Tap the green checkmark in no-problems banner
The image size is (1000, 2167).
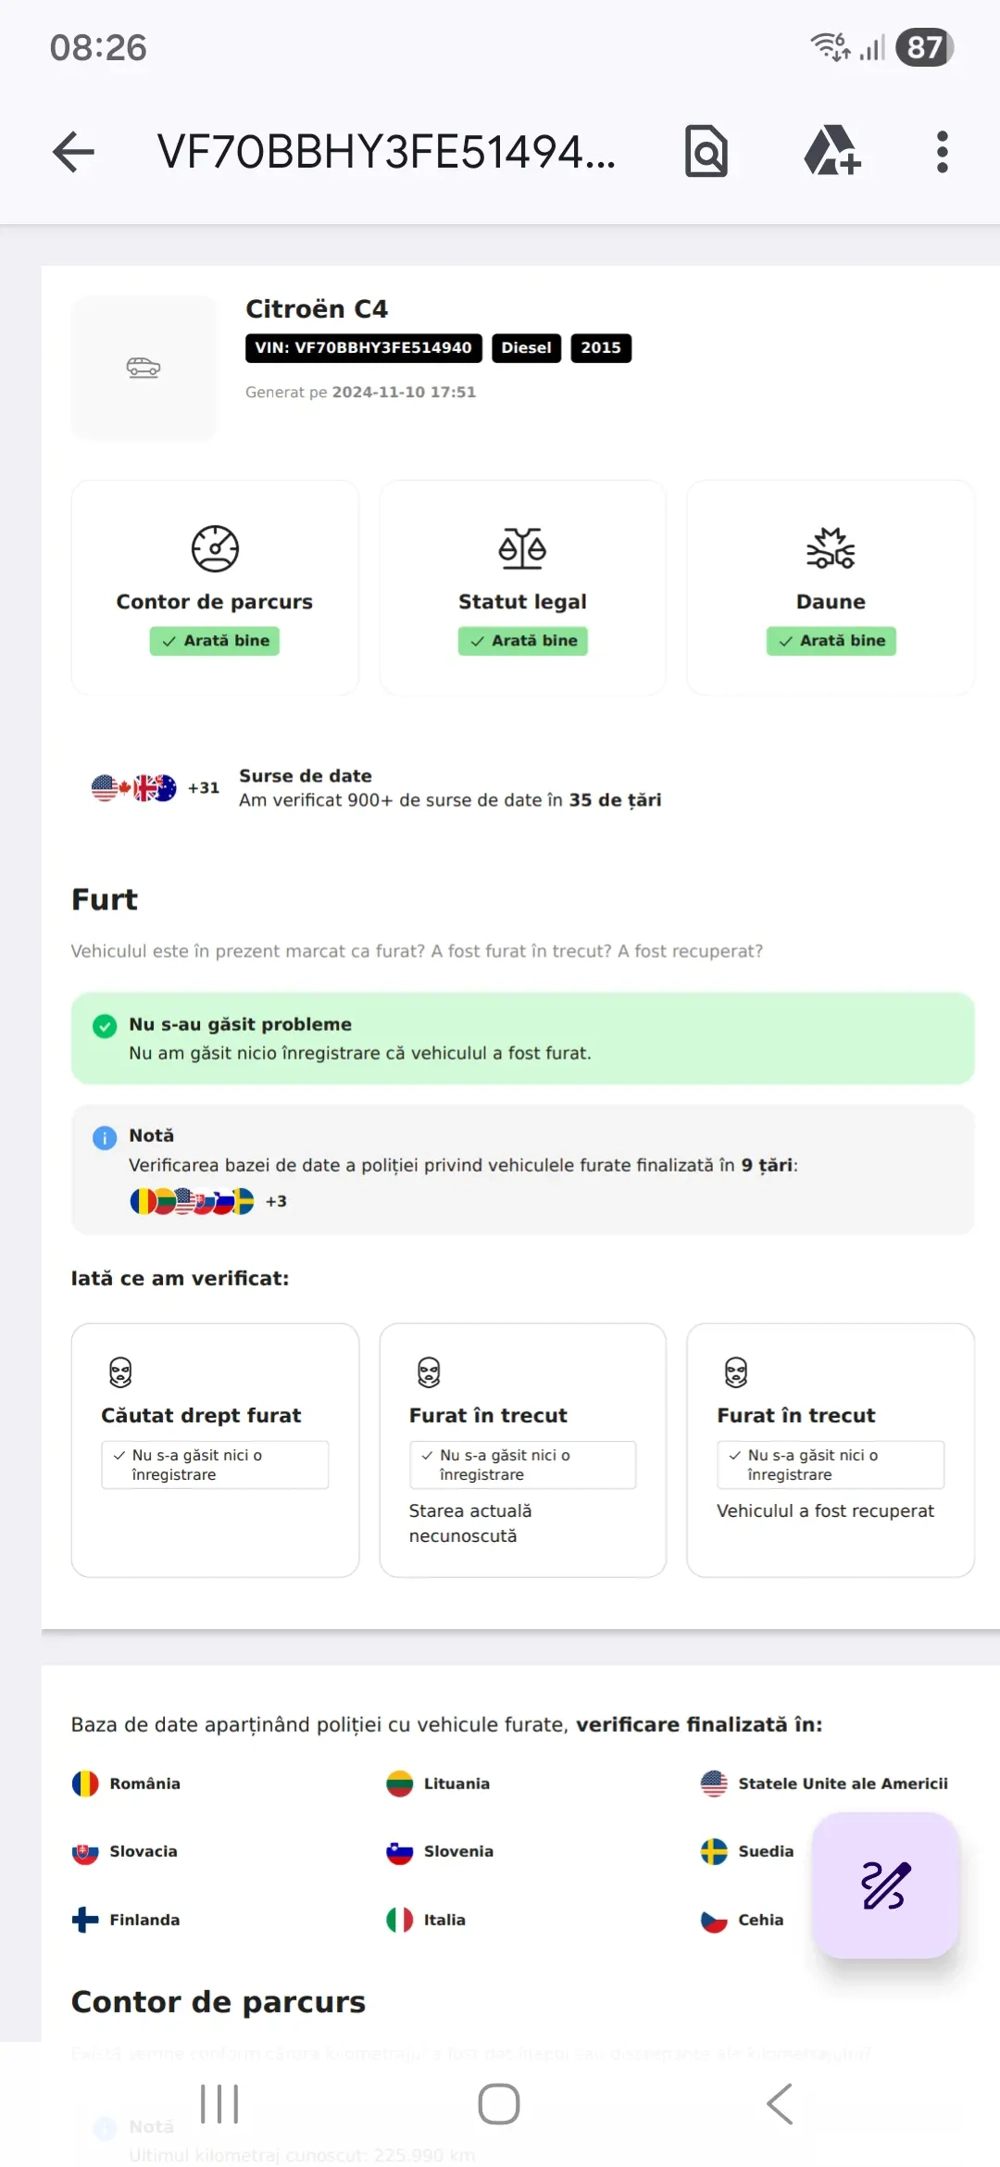[105, 1026]
